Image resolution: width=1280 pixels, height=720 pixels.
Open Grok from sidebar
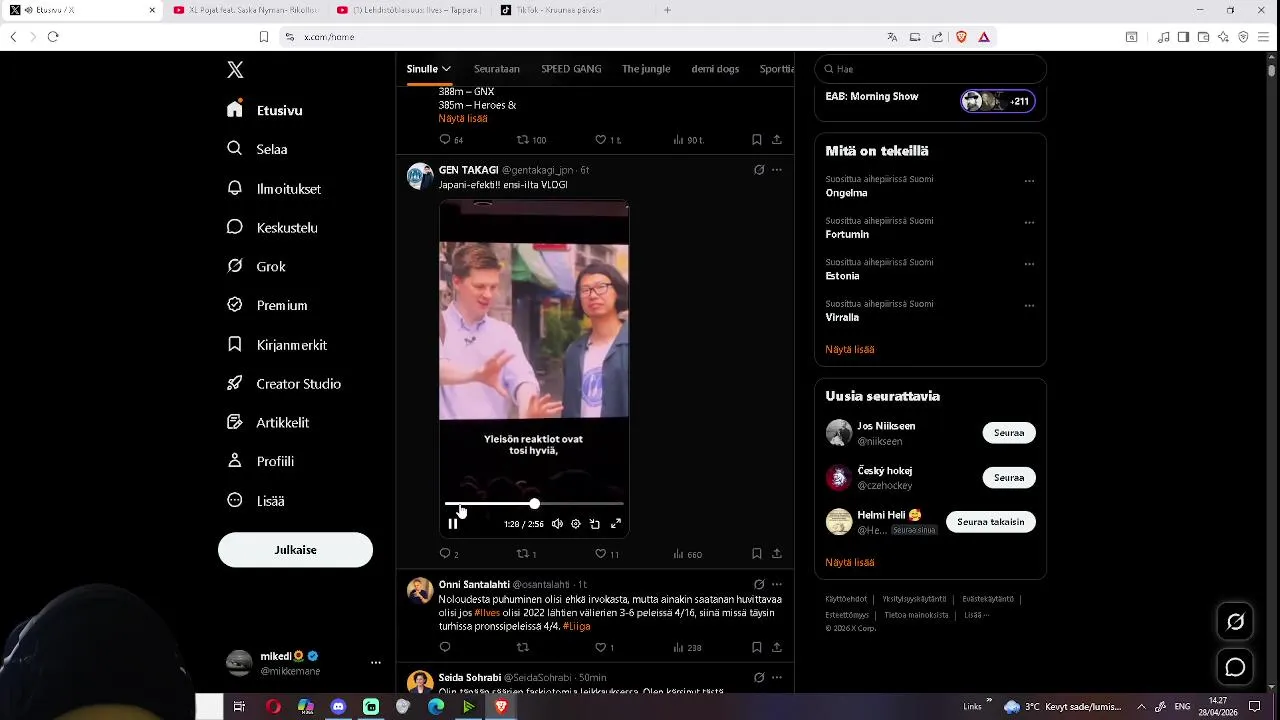click(256, 266)
